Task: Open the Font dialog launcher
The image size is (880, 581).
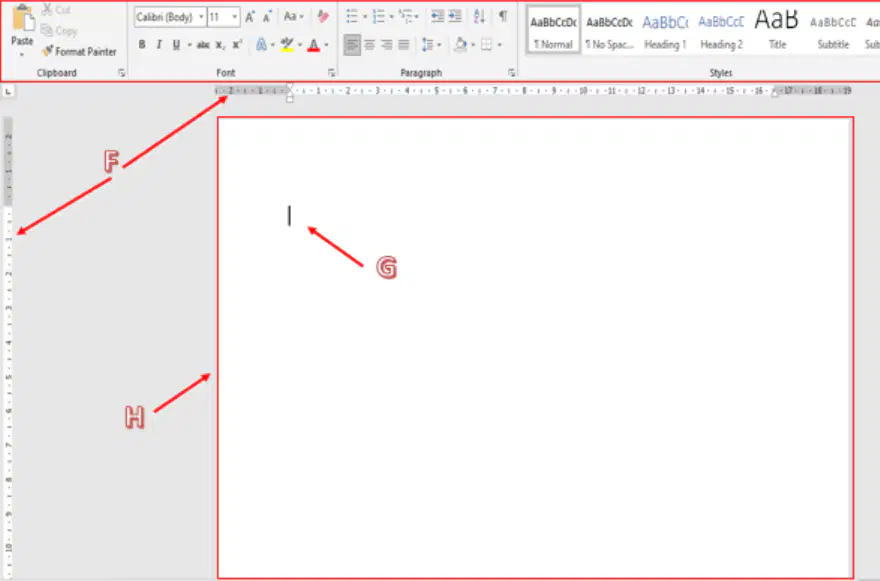Action: (x=331, y=73)
